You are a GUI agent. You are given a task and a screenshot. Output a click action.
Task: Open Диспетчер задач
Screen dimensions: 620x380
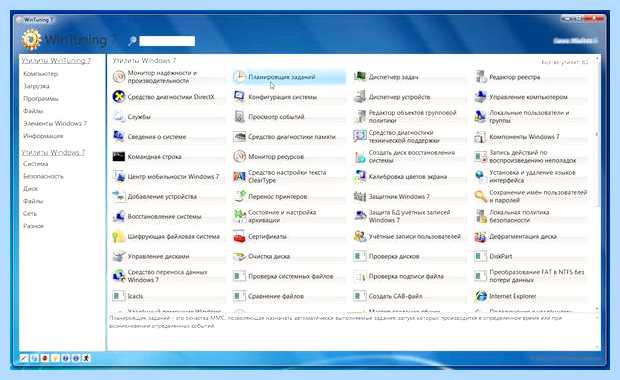[409, 77]
